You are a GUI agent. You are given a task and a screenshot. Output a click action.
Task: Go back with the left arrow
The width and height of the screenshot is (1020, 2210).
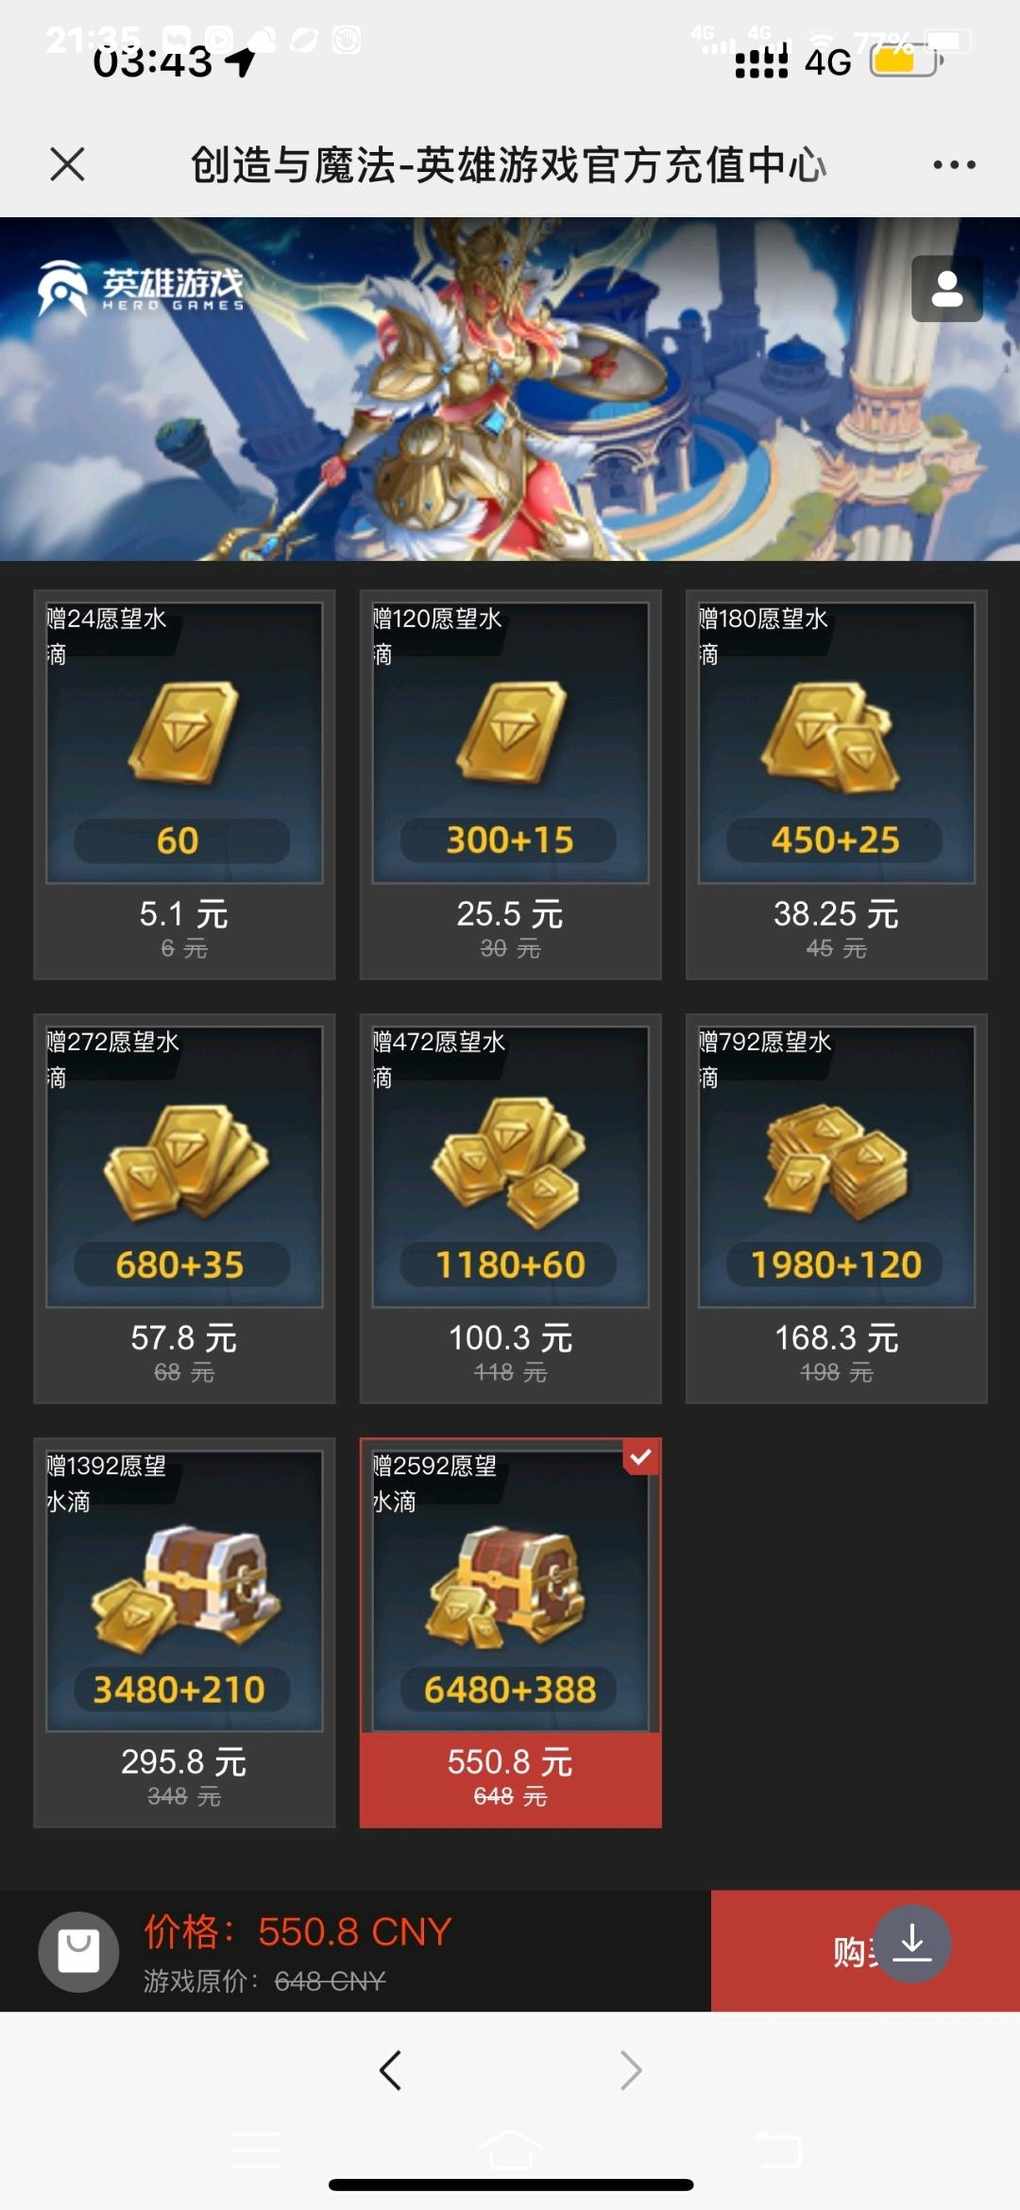tap(391, 2070)
